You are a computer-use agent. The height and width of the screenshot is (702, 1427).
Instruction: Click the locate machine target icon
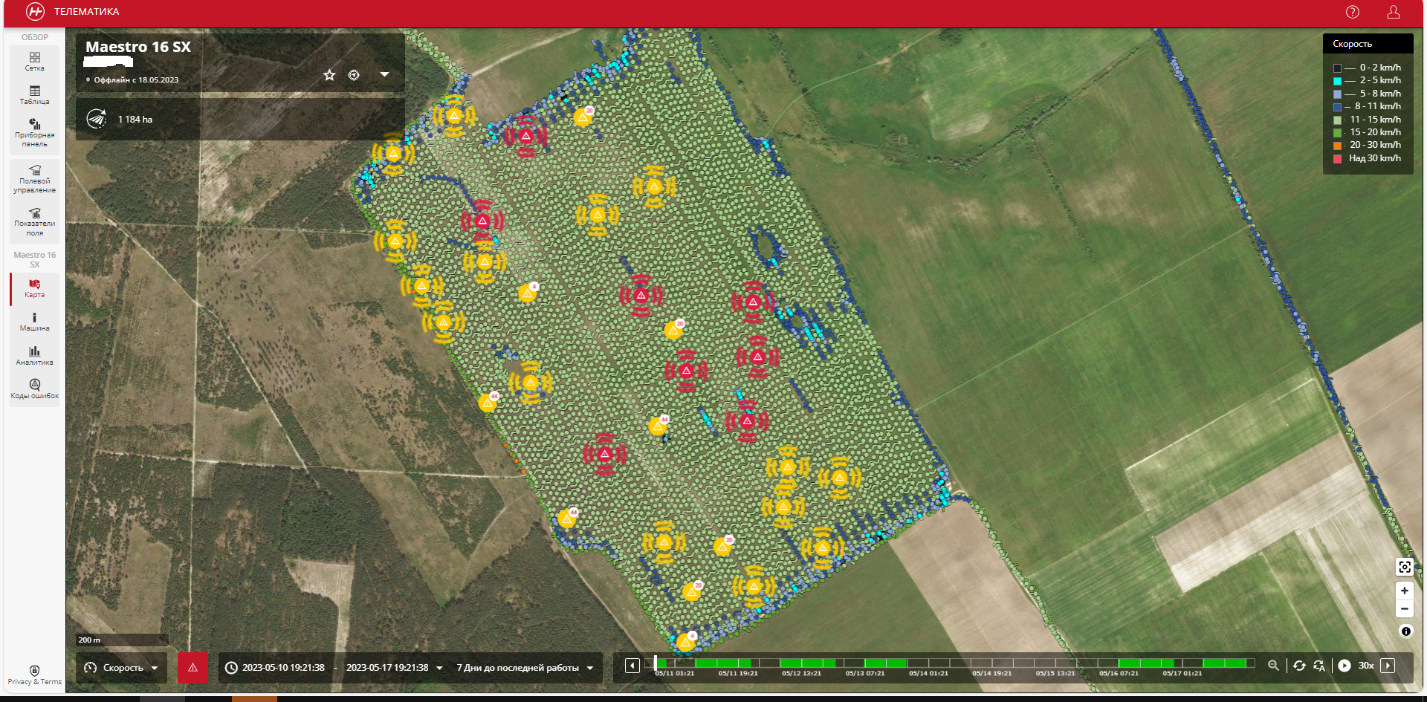pyautogui.click(x=354, y=75)
